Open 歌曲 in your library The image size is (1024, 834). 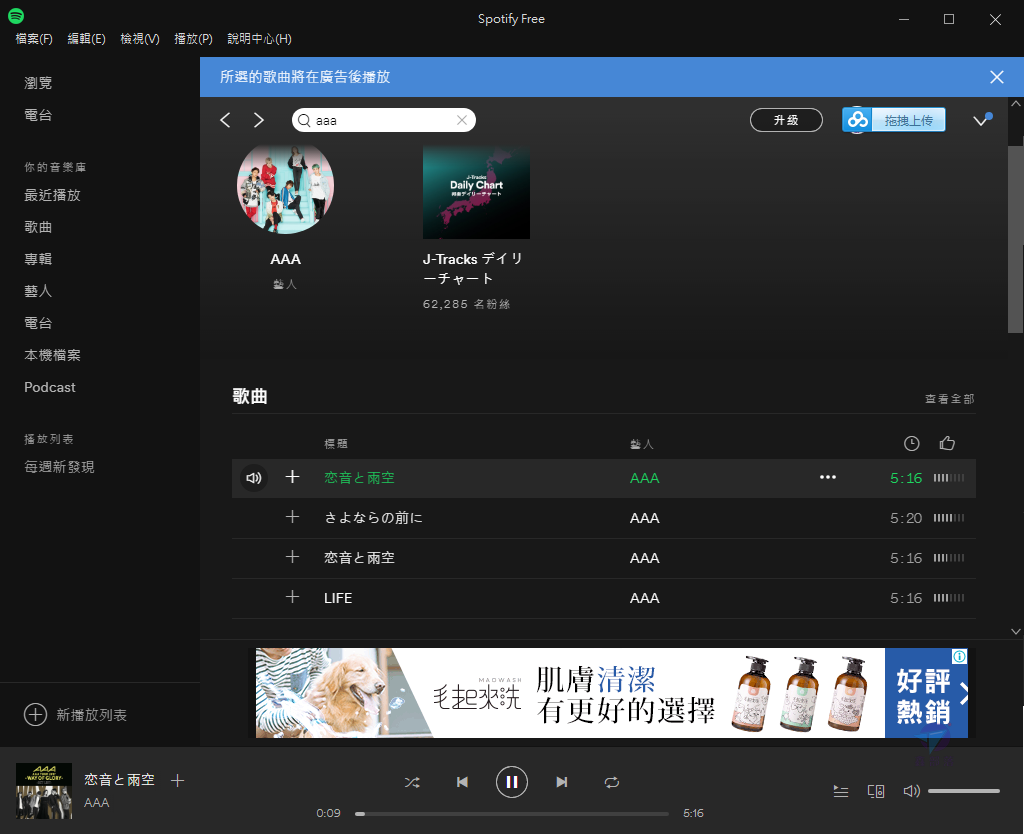pos(38,227)
